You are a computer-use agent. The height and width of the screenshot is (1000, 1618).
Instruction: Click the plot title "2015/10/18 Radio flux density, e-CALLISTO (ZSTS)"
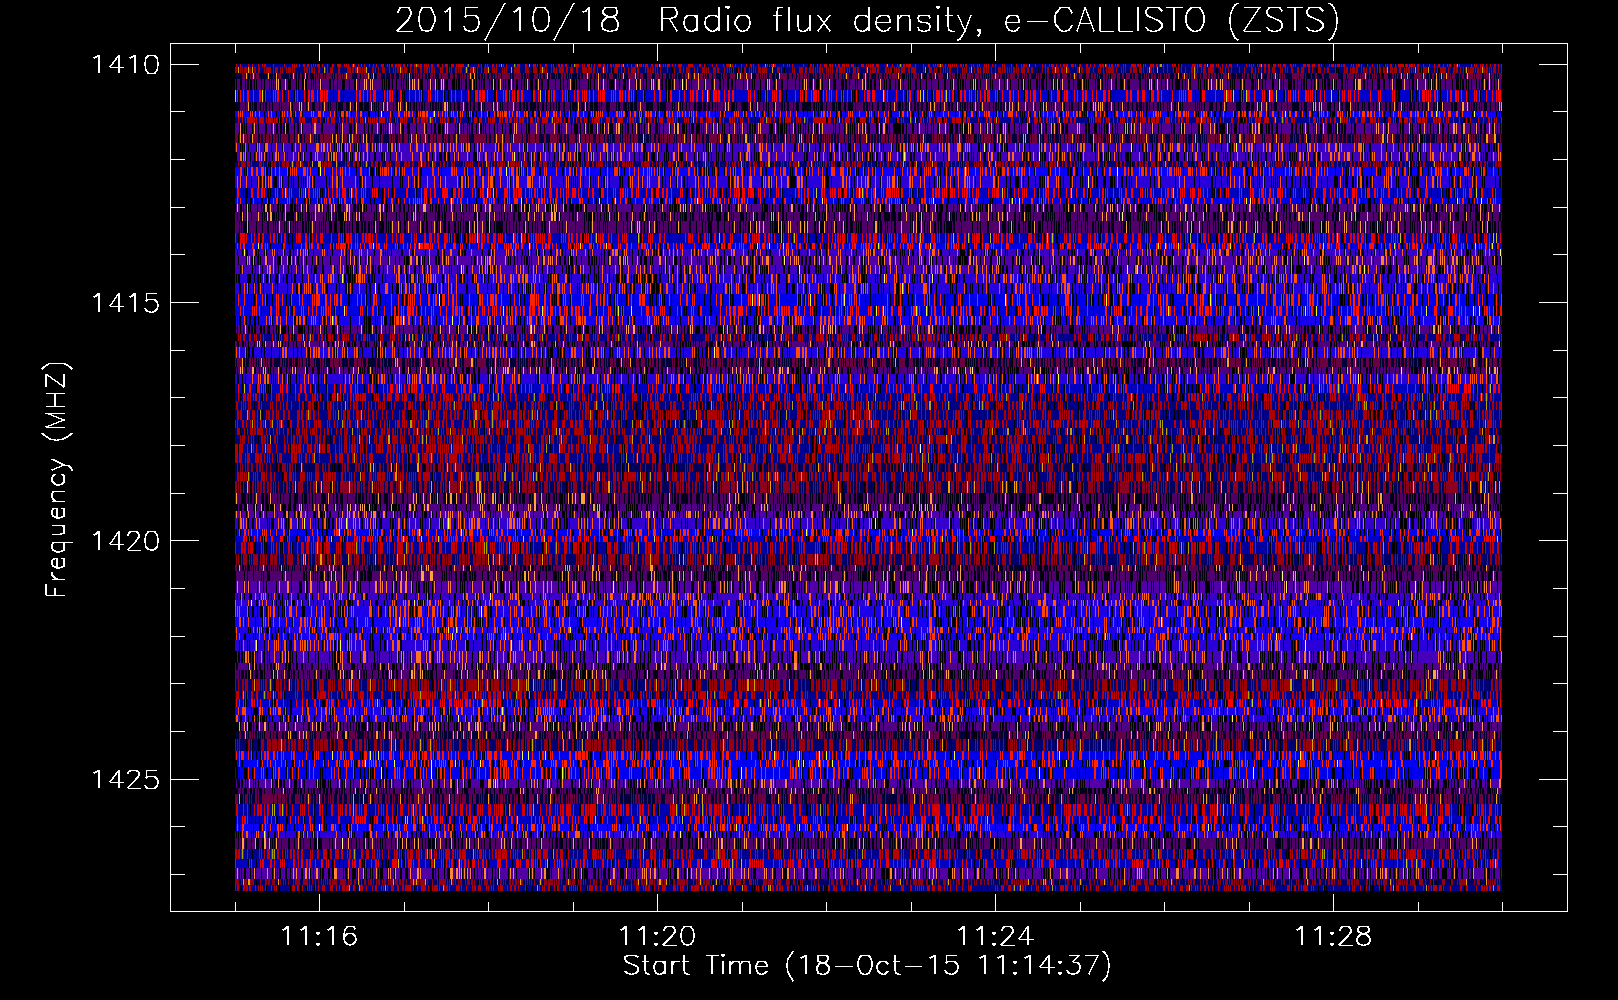[x=867, y=21]
